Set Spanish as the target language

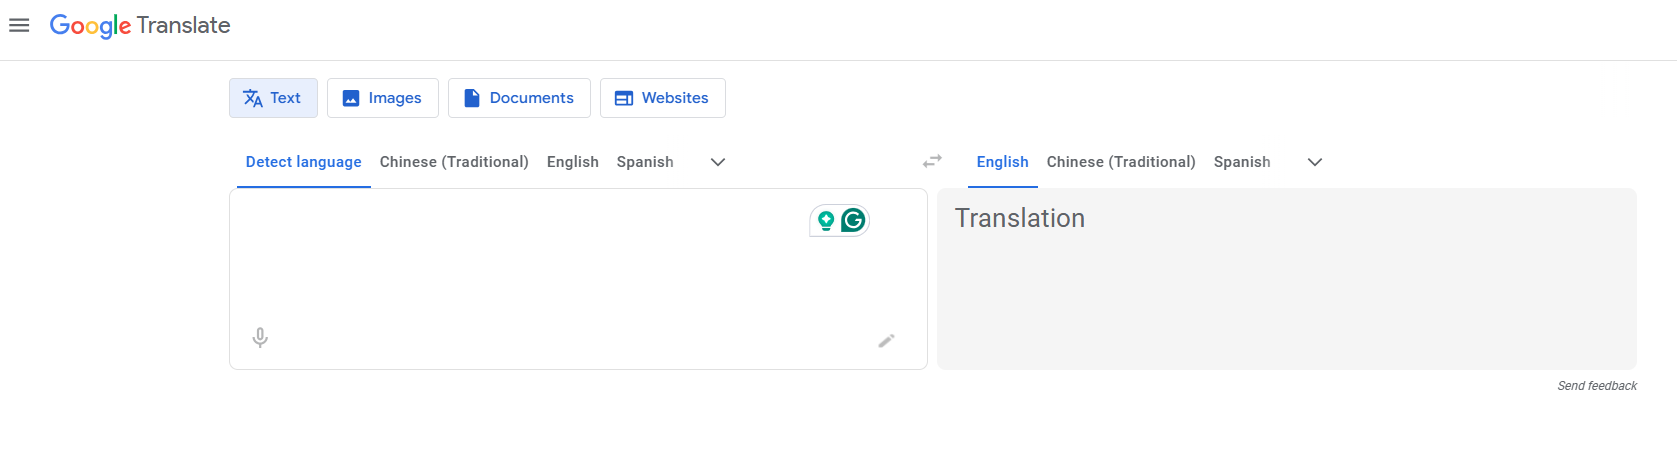(1242, 162)
